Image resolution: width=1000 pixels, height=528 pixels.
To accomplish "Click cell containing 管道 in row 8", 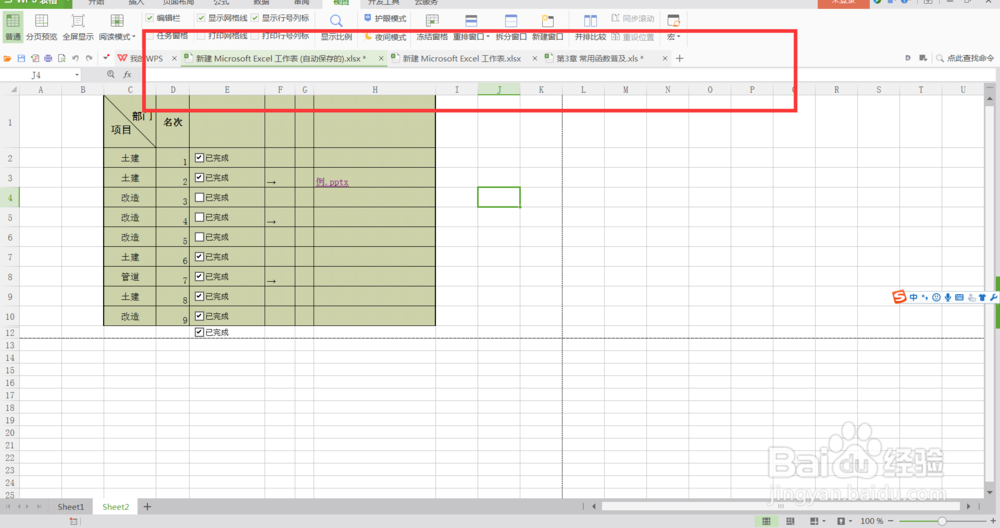I will [x=129, y=277].
